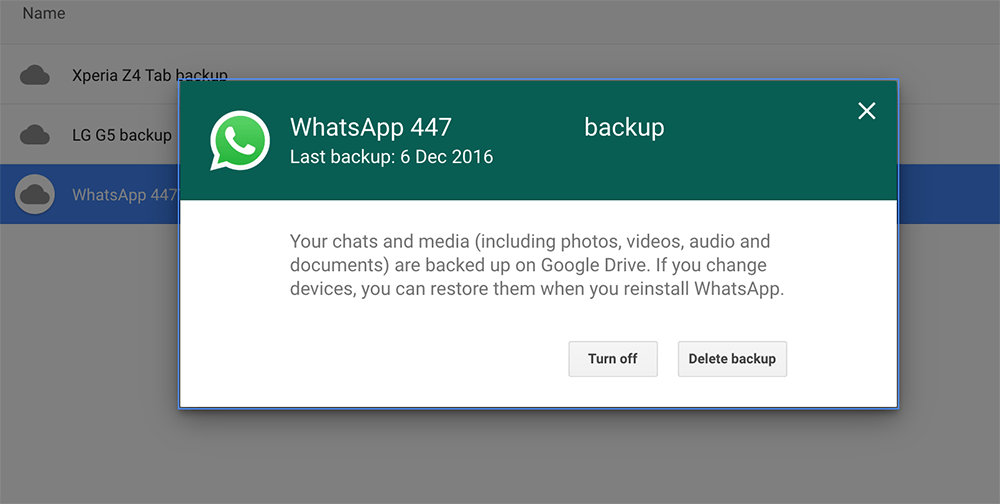Click the word "backup" in the dialog title

pyautogui.click(x=624, y=128)
